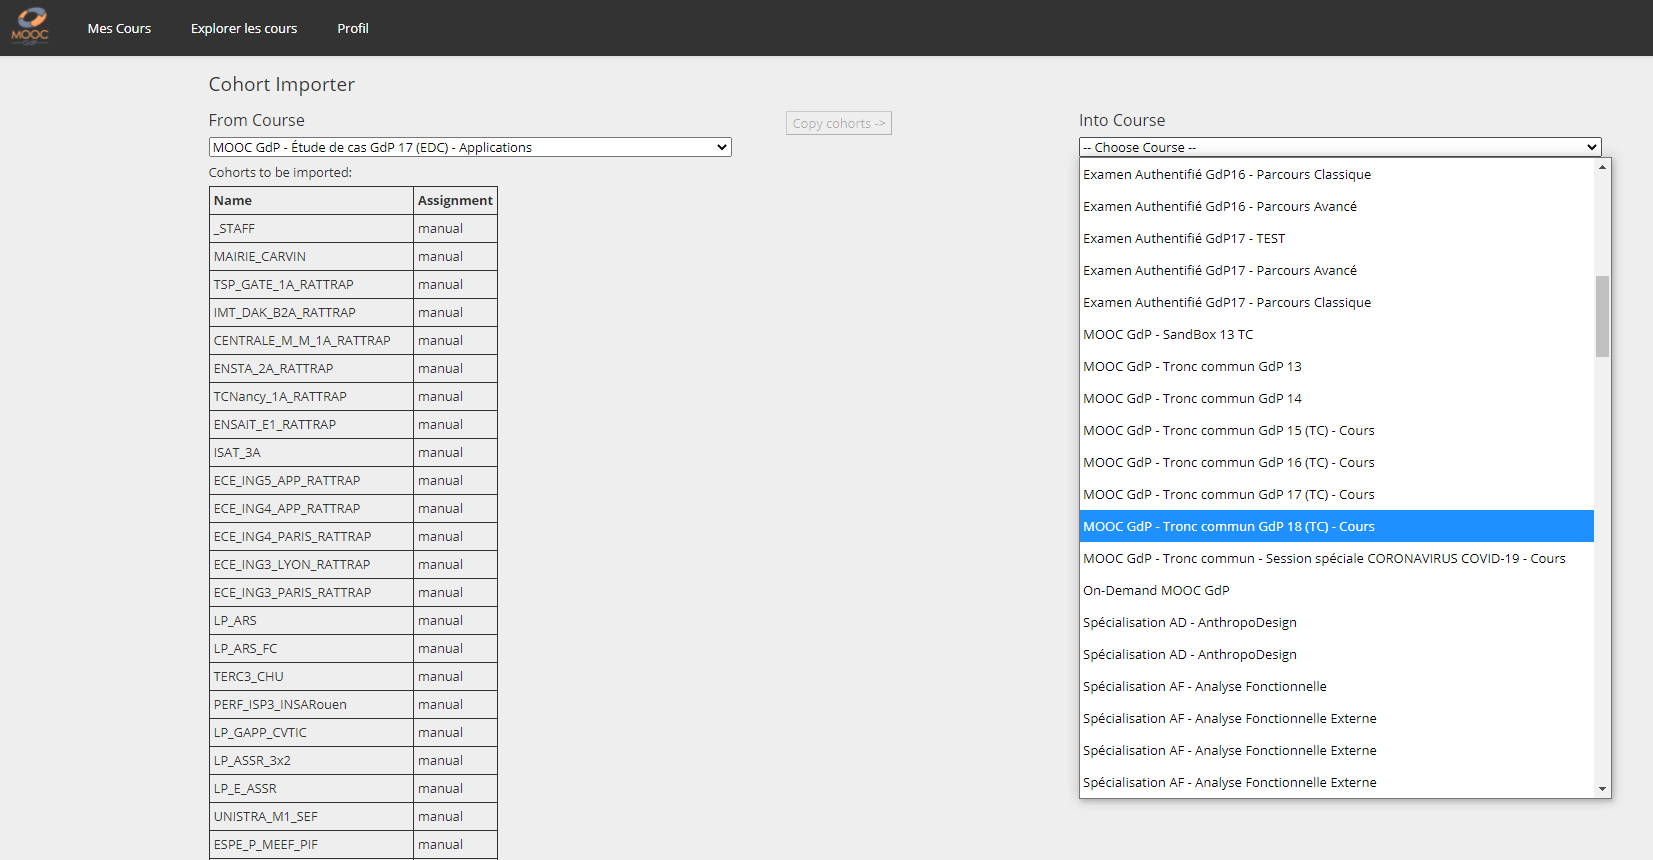The image size is (1653, 860).
Task: Click the dropdown list scrollbar thumb
Action: (1602, 316)
